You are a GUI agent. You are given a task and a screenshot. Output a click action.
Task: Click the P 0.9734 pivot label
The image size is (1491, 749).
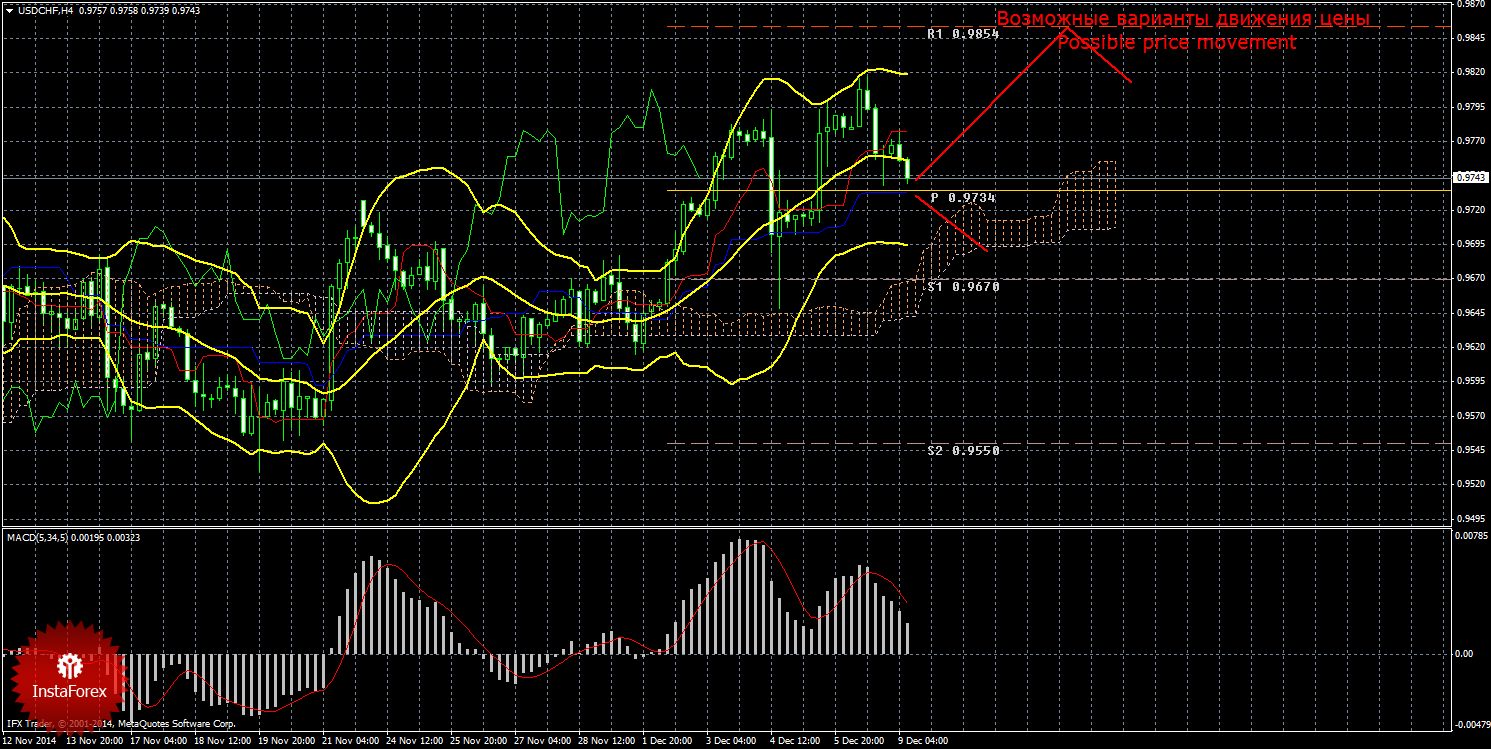963,198
